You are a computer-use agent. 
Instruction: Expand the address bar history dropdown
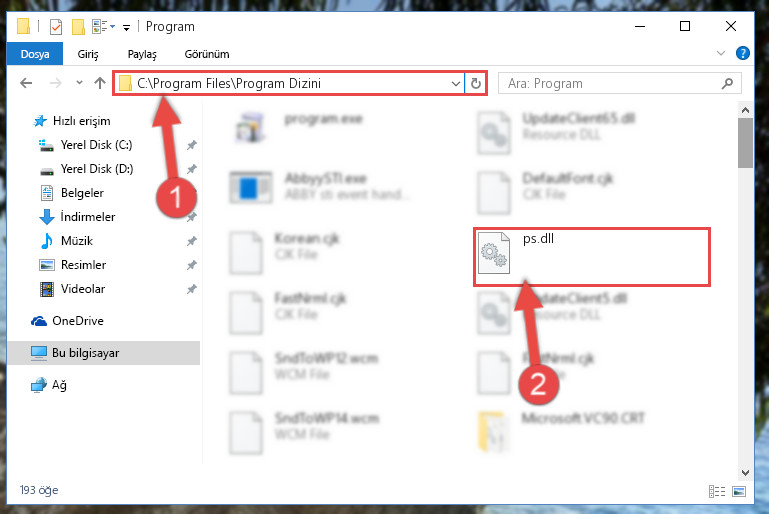click(456, 83)
